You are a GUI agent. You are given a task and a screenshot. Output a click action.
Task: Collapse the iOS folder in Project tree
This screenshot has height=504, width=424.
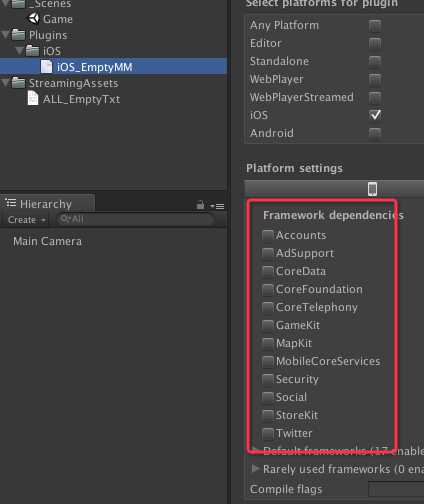click(20, 51)
